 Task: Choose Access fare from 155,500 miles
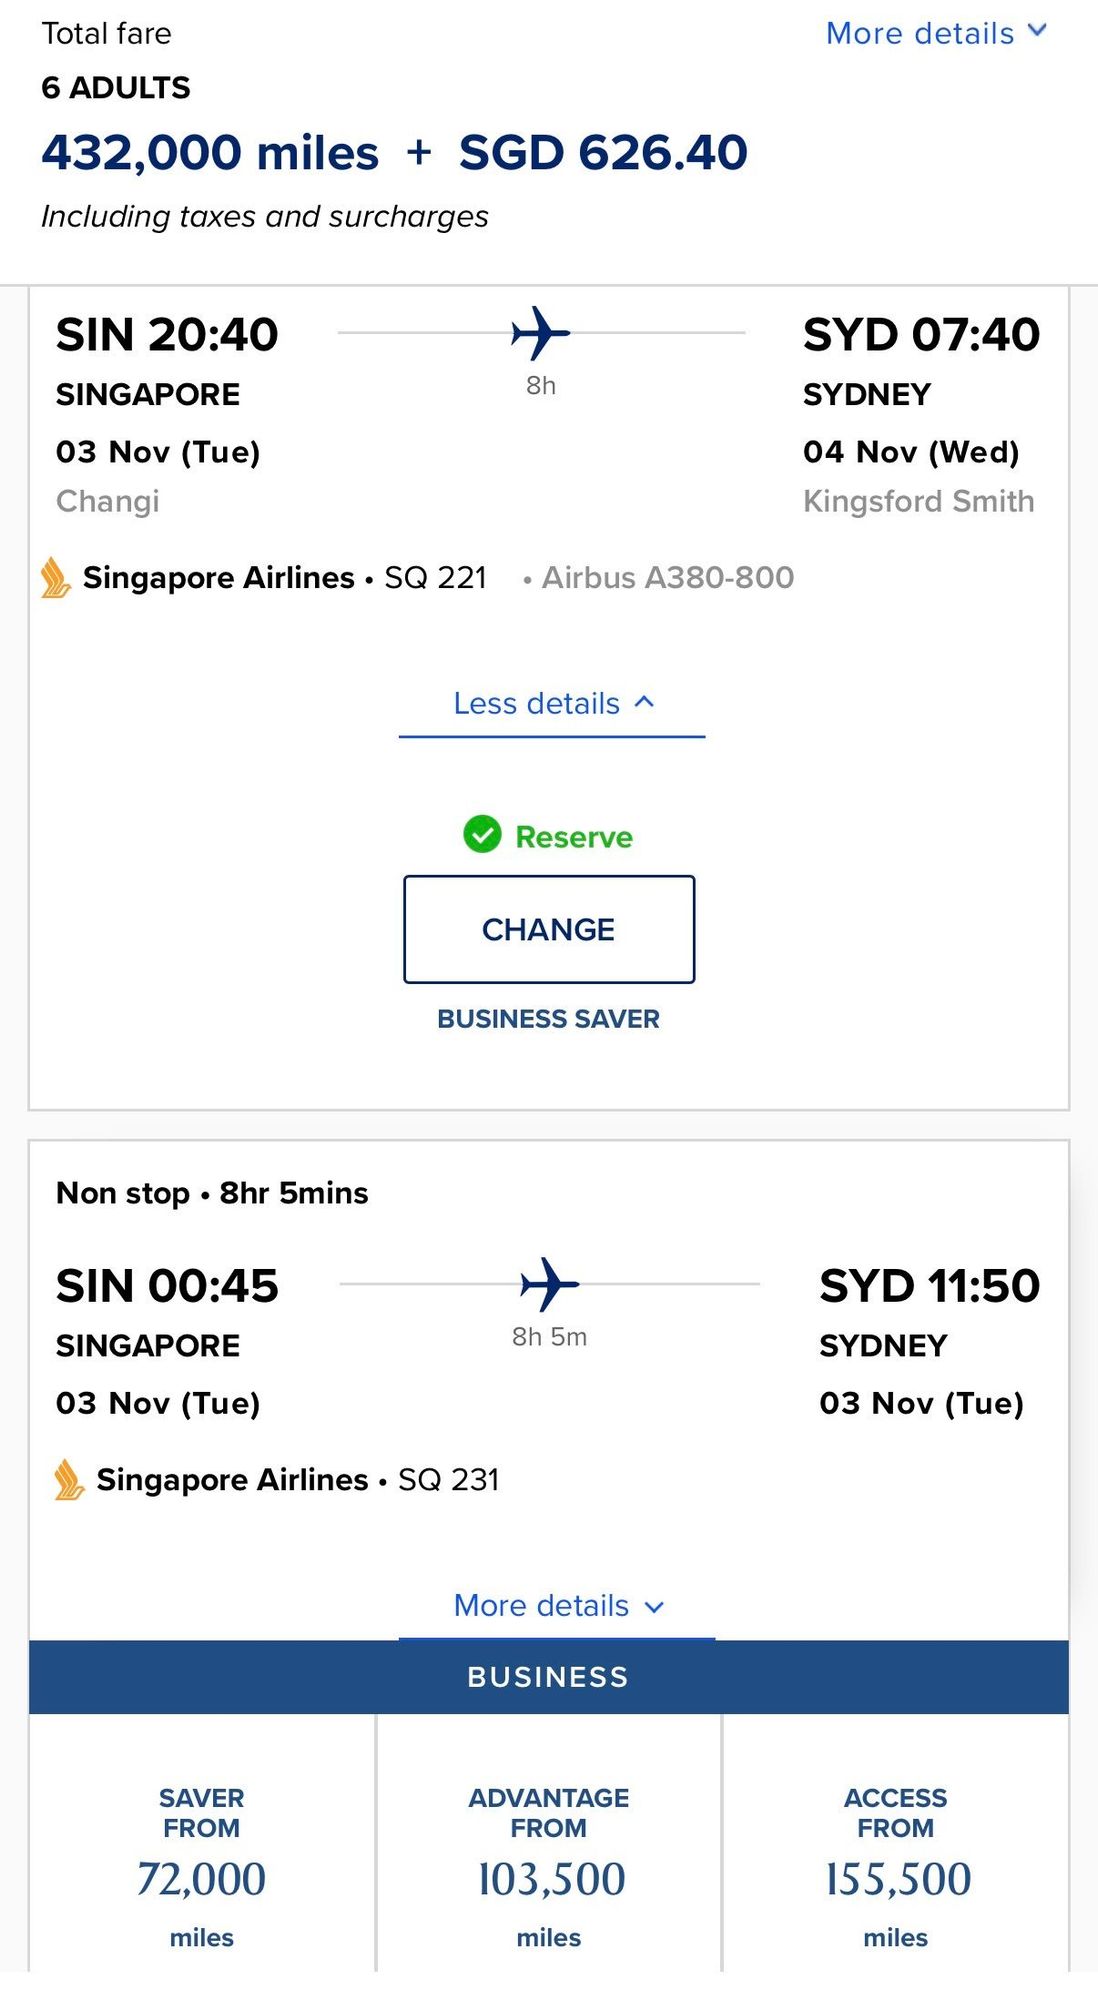point(896,1866)
